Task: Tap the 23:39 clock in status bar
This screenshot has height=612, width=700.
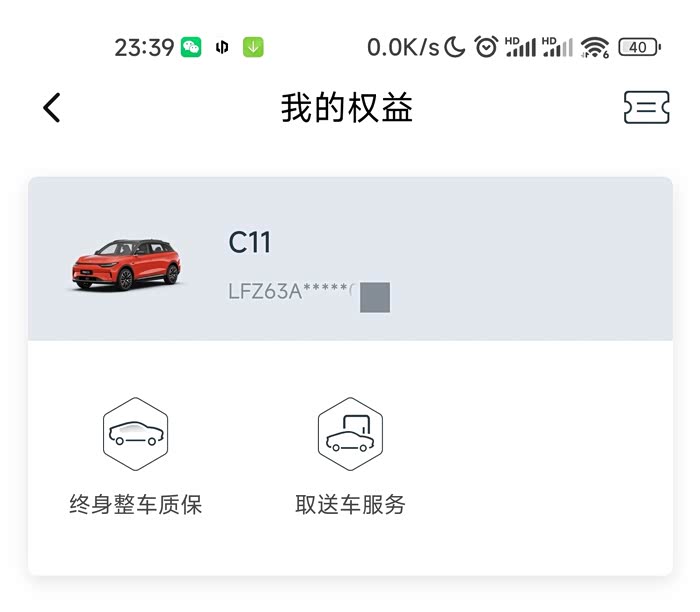Action: point(144,47)
